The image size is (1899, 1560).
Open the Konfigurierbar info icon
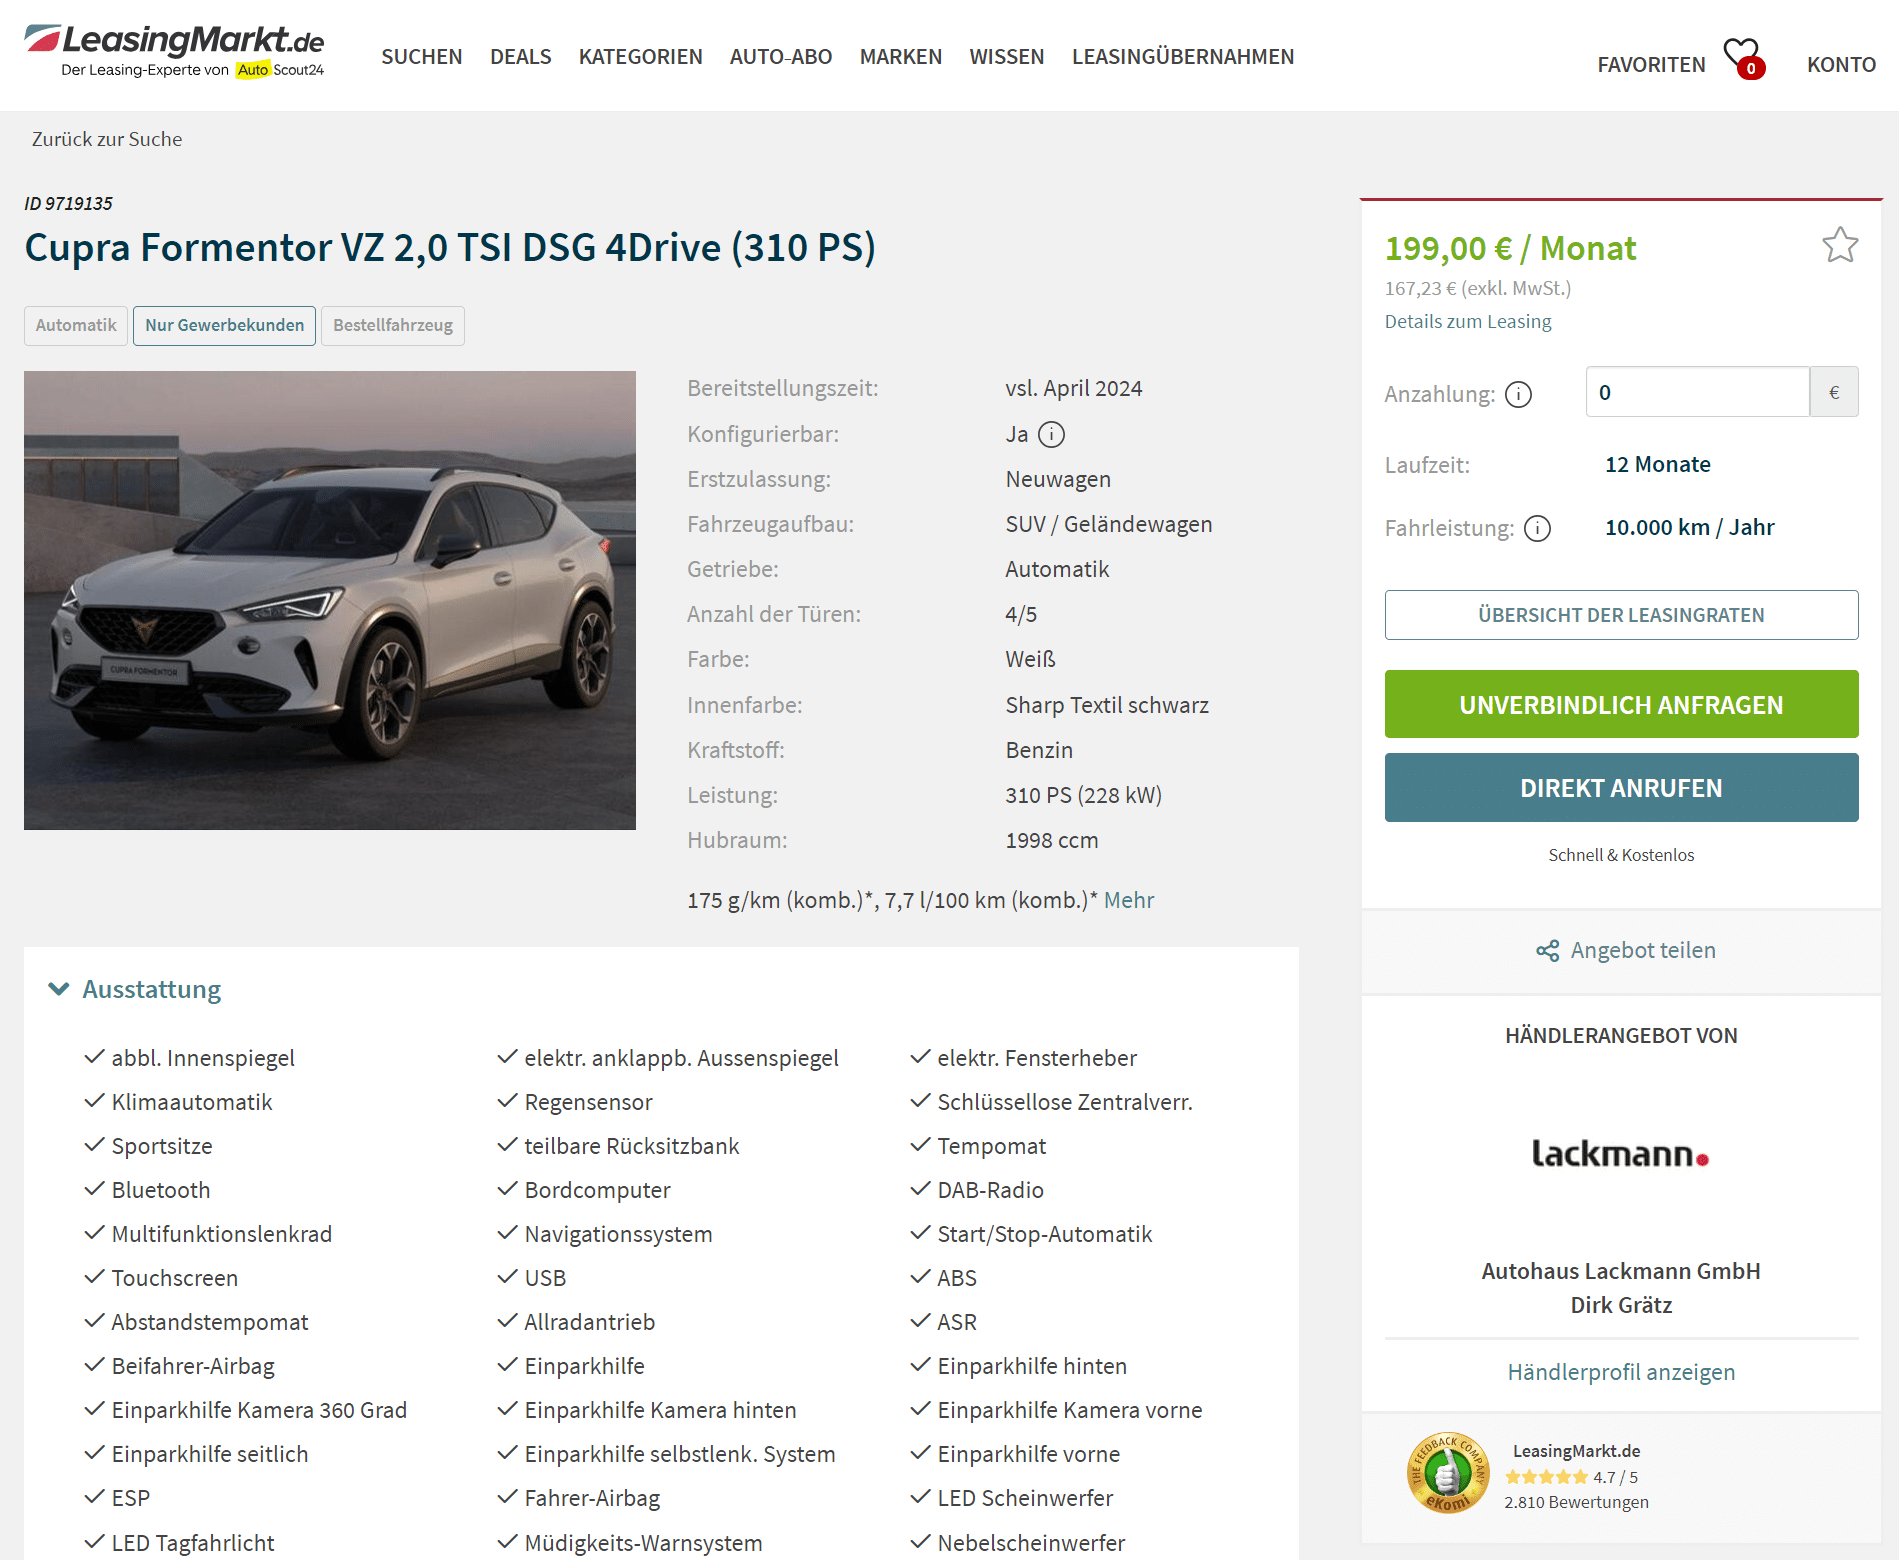[1051, 434]
